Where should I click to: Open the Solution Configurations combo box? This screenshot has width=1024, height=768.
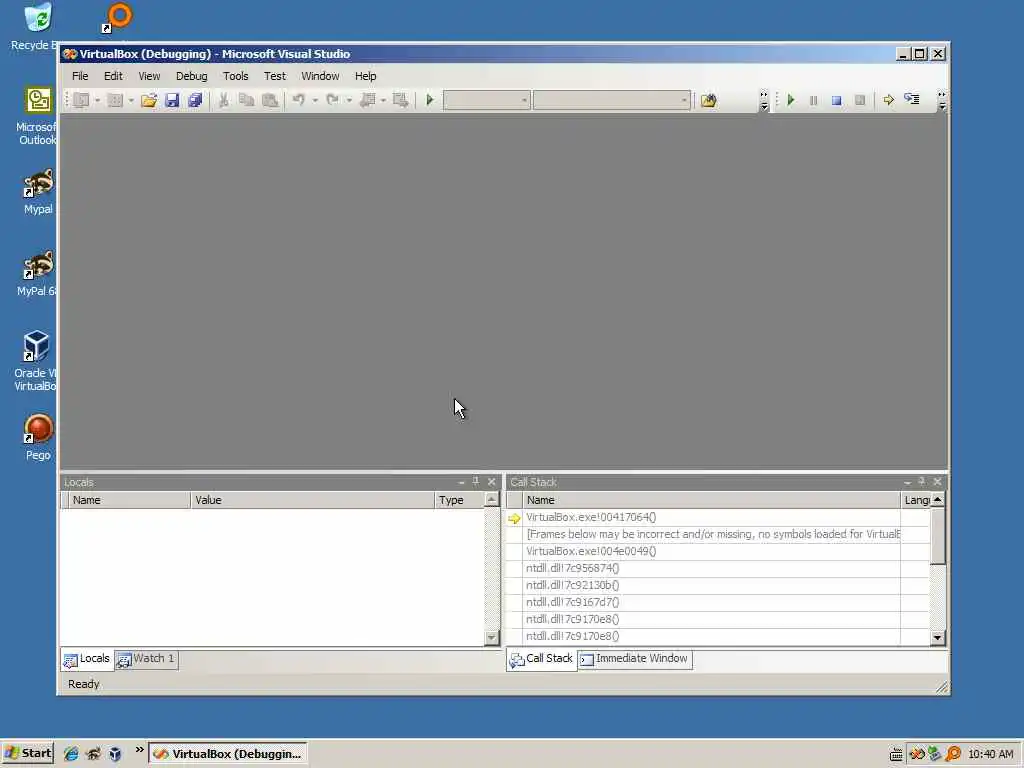[x=487, y=101]
